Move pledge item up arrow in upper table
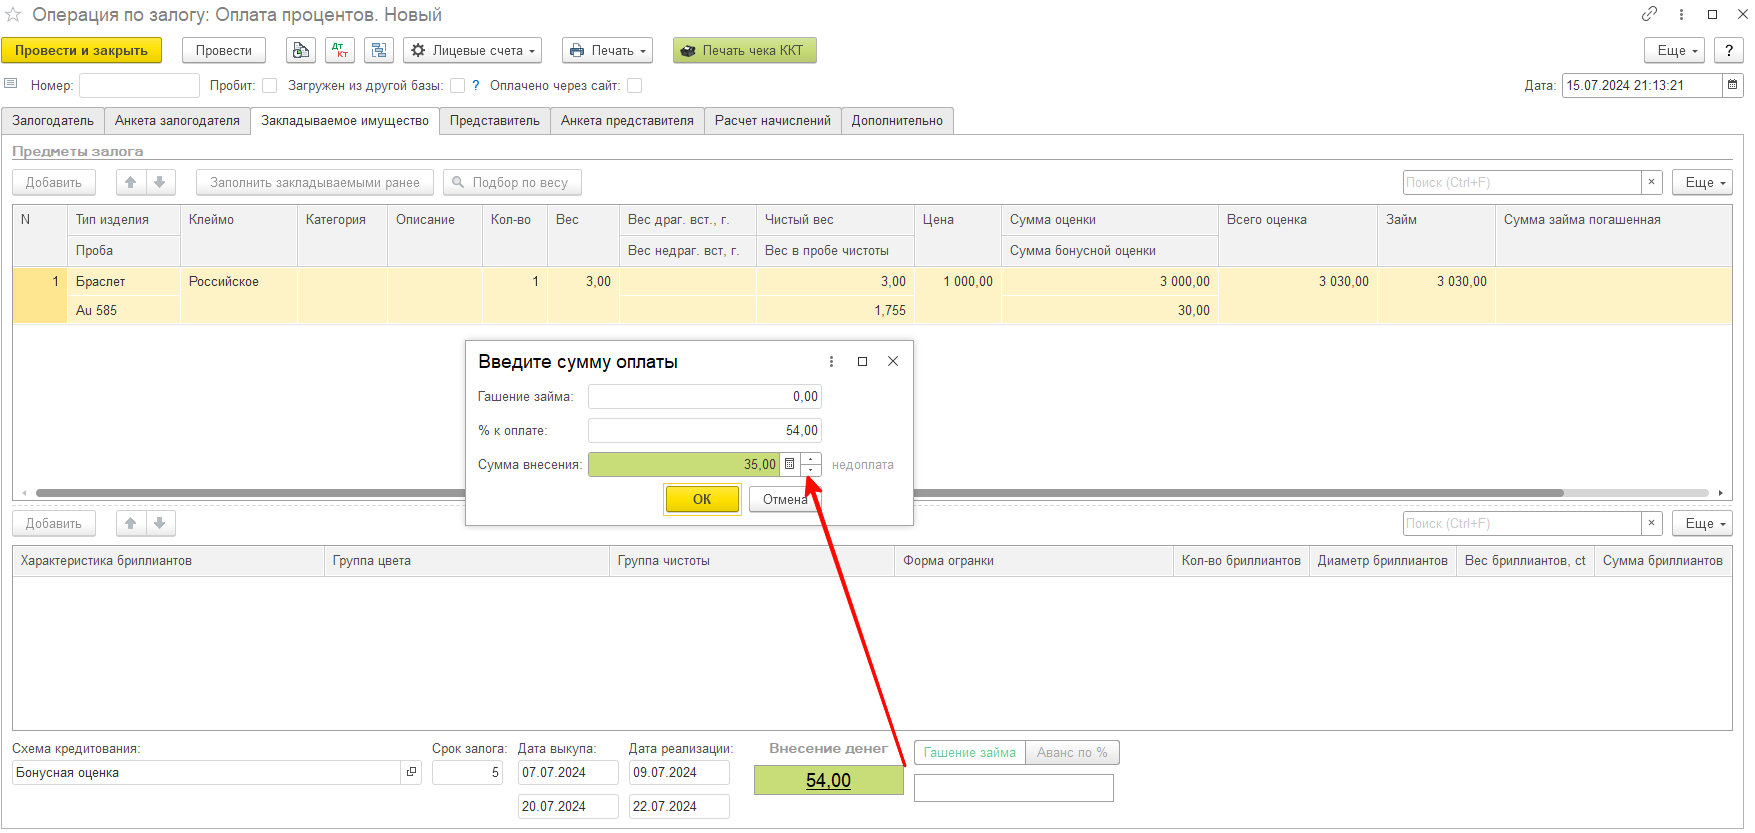Screen dimensions: 1755x833 coord(131,182)
